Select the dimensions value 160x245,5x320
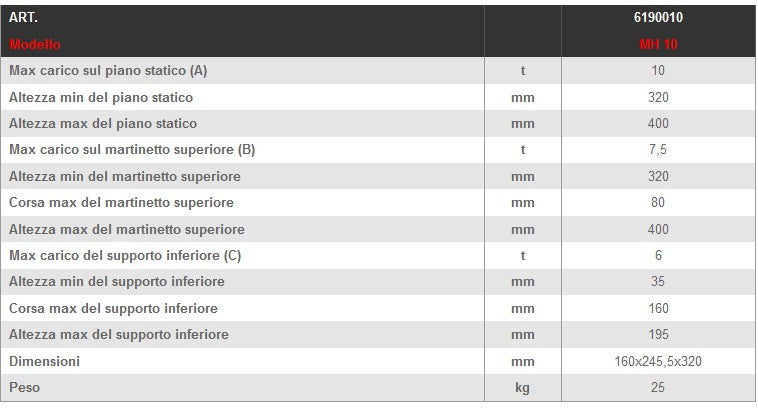The width and height of the screenshot is (758, 408). coord(658,361)
